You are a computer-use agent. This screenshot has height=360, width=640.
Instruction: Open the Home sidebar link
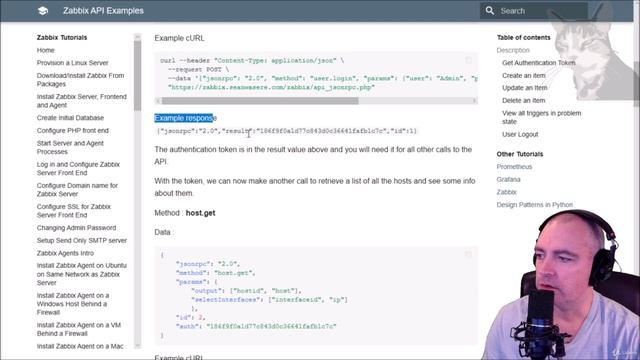click(46, 50)
